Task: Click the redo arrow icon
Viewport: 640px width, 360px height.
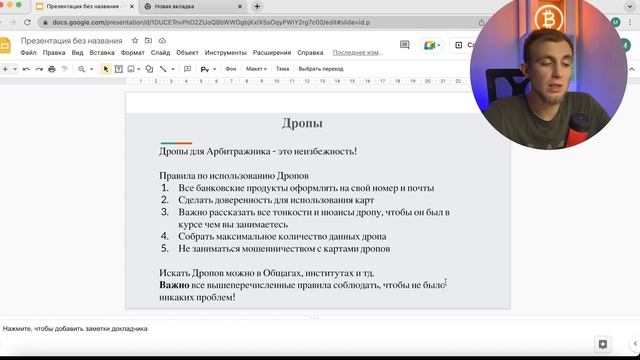Action: pos(39,69)
